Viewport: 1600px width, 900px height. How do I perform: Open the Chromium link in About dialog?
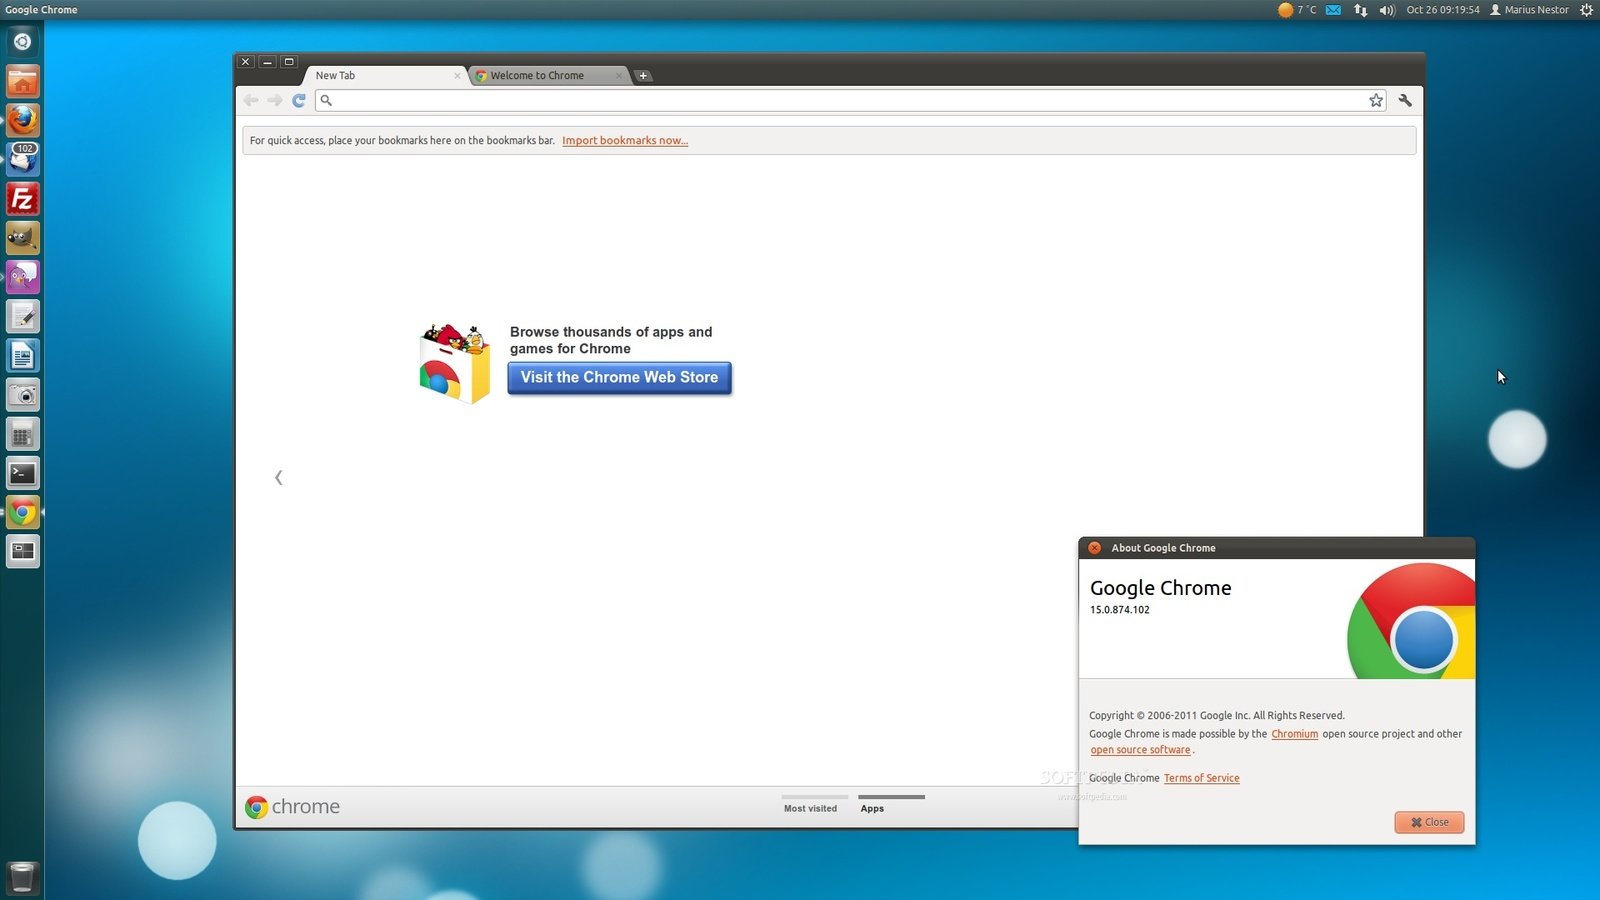1295,734
